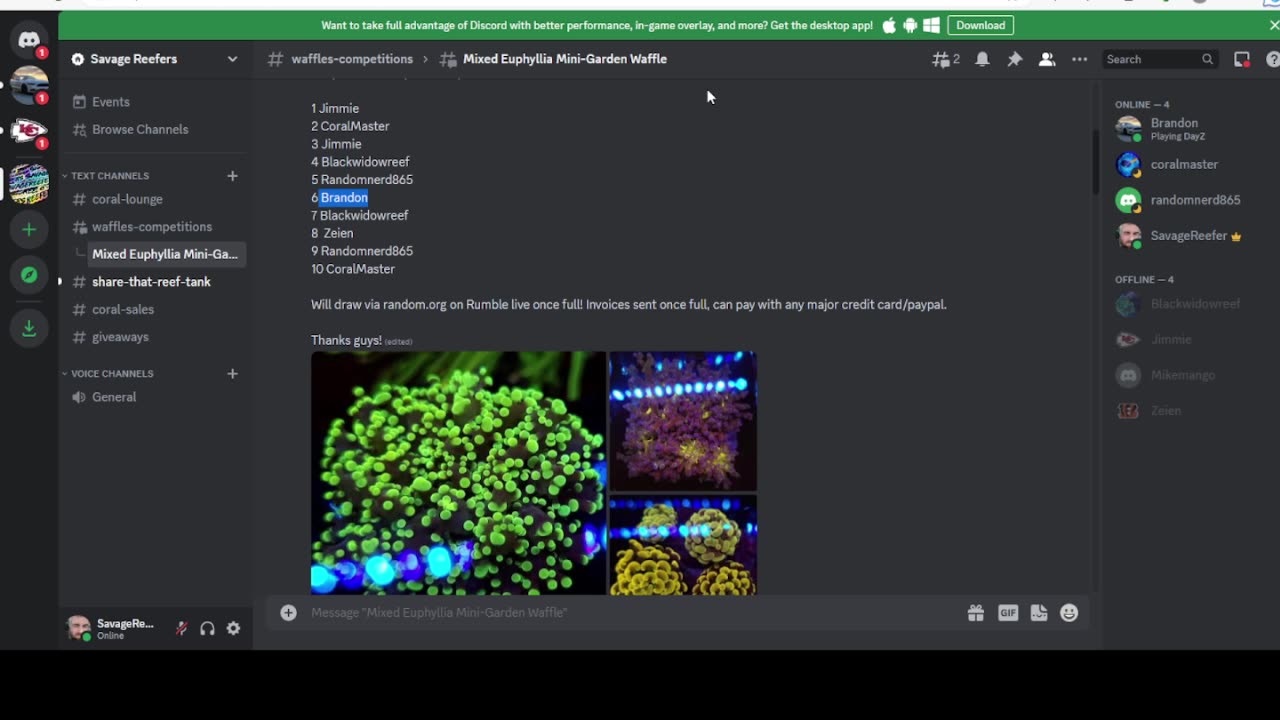
Task: Toggle the member list icon
Action: point(1047,59)
